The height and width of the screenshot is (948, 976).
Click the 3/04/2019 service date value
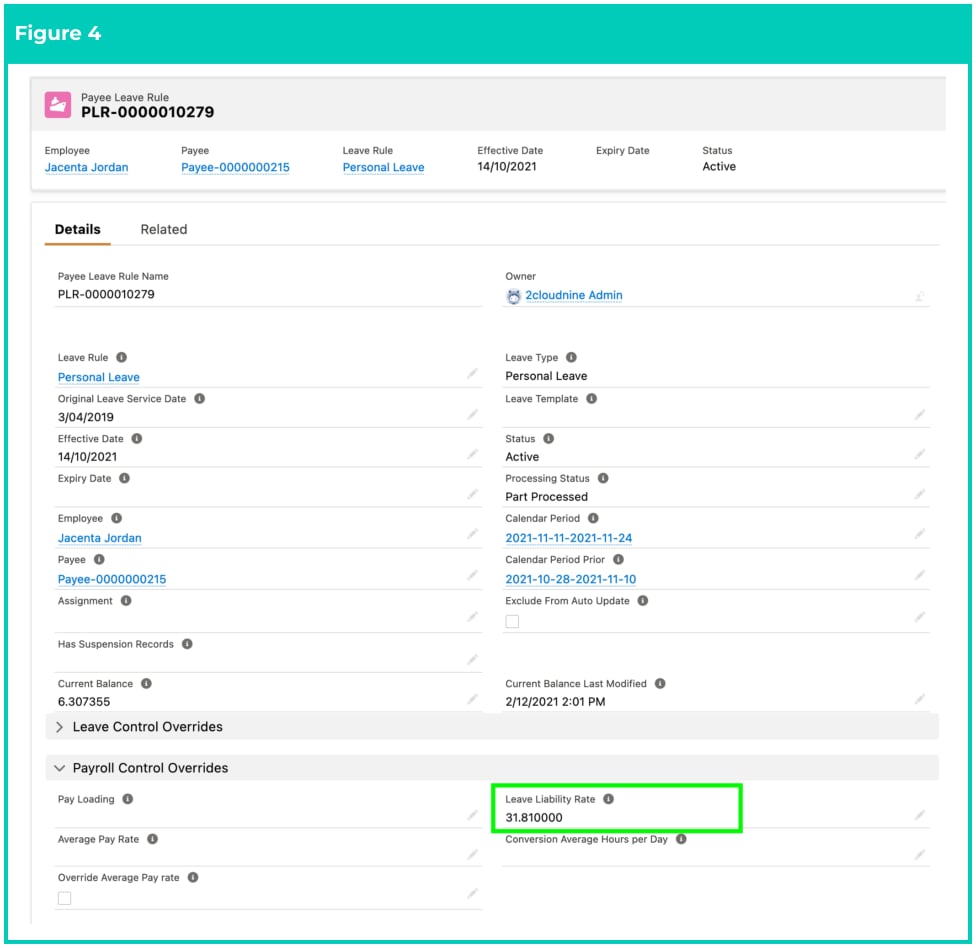[86, 417]
